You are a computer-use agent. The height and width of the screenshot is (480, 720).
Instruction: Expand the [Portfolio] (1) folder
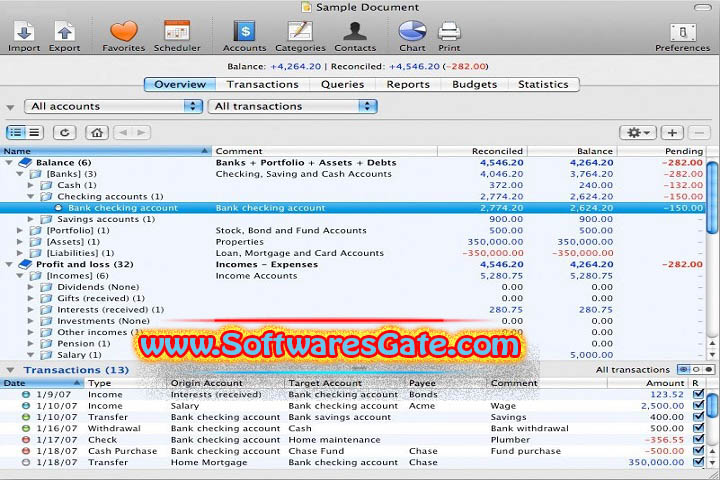pyautogui.click(x=20, y=231)
